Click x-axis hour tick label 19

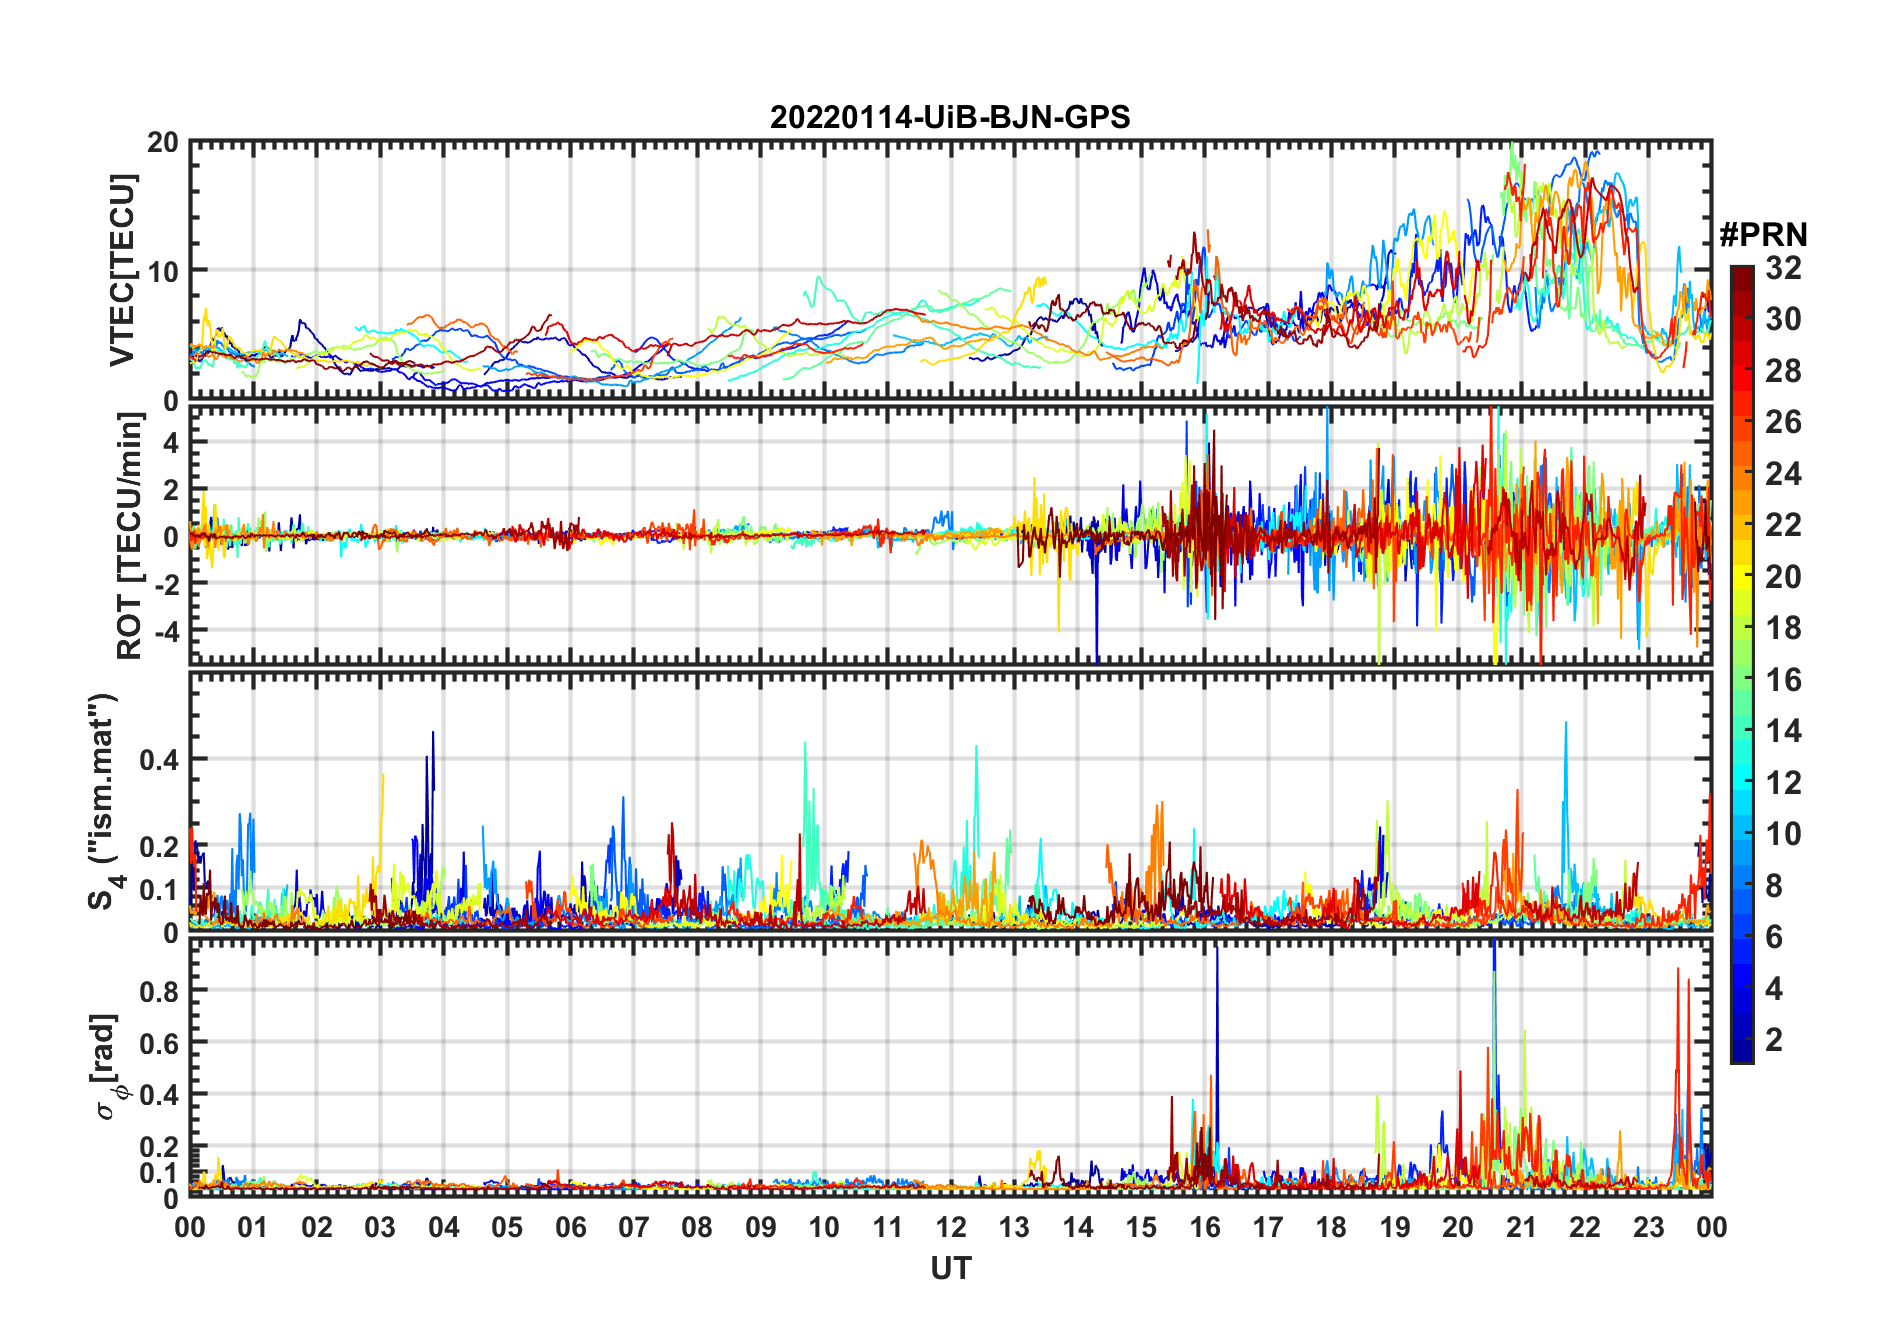click(1395, 1227)
